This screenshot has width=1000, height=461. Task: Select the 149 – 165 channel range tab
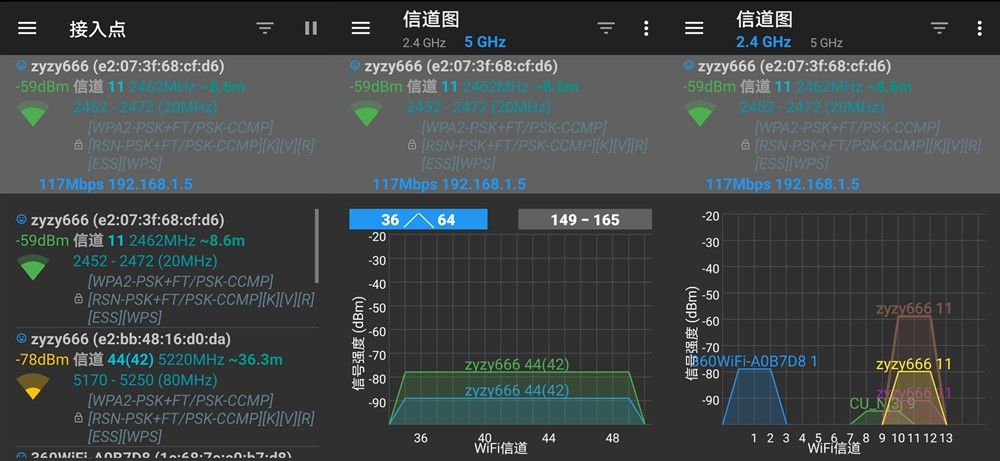(585, 220)
